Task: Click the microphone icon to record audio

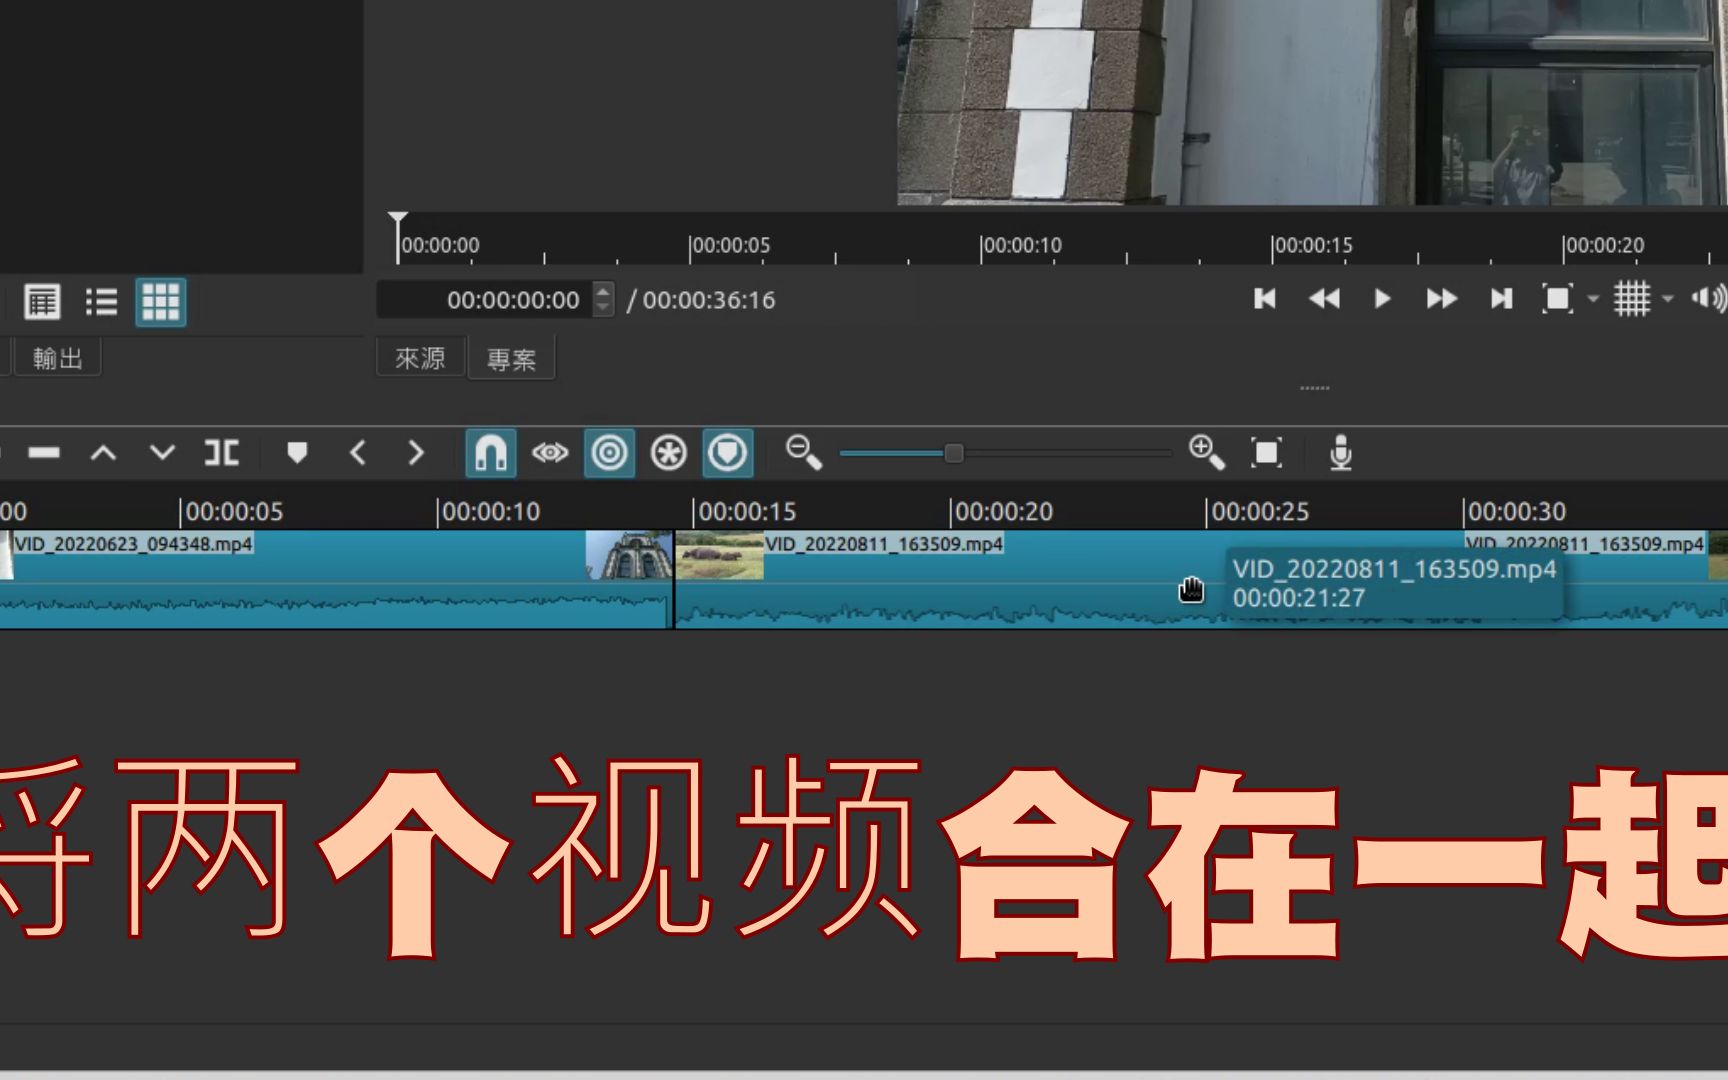Action: click(x=1340, y=452)
